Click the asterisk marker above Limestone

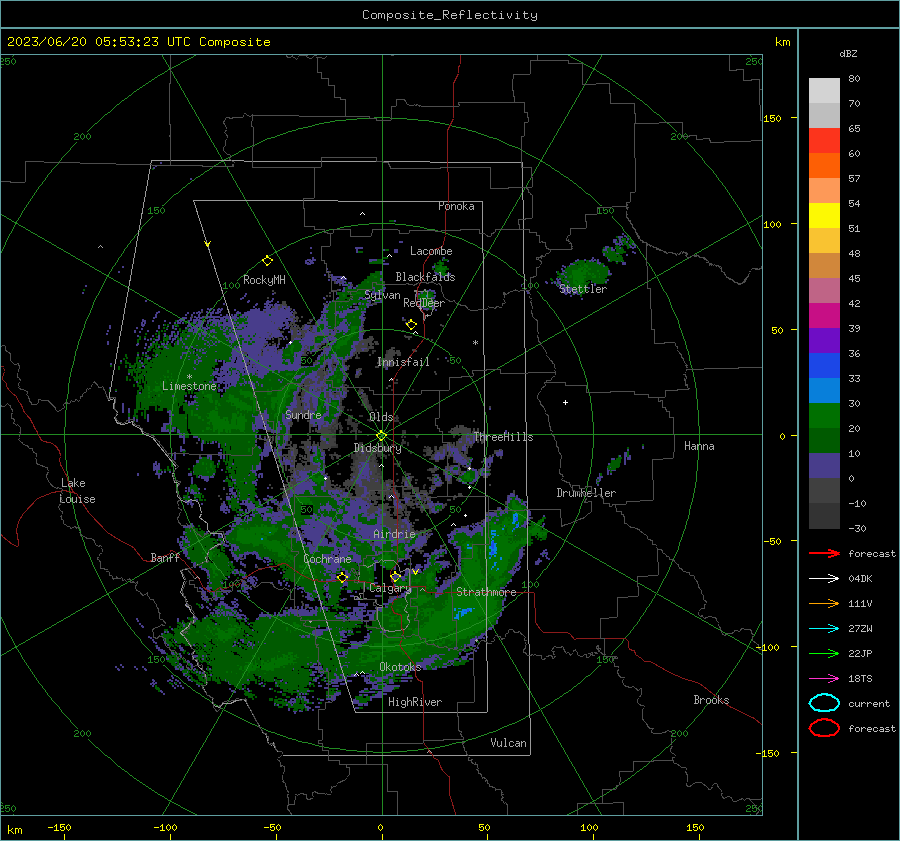[x=189, y=377]
